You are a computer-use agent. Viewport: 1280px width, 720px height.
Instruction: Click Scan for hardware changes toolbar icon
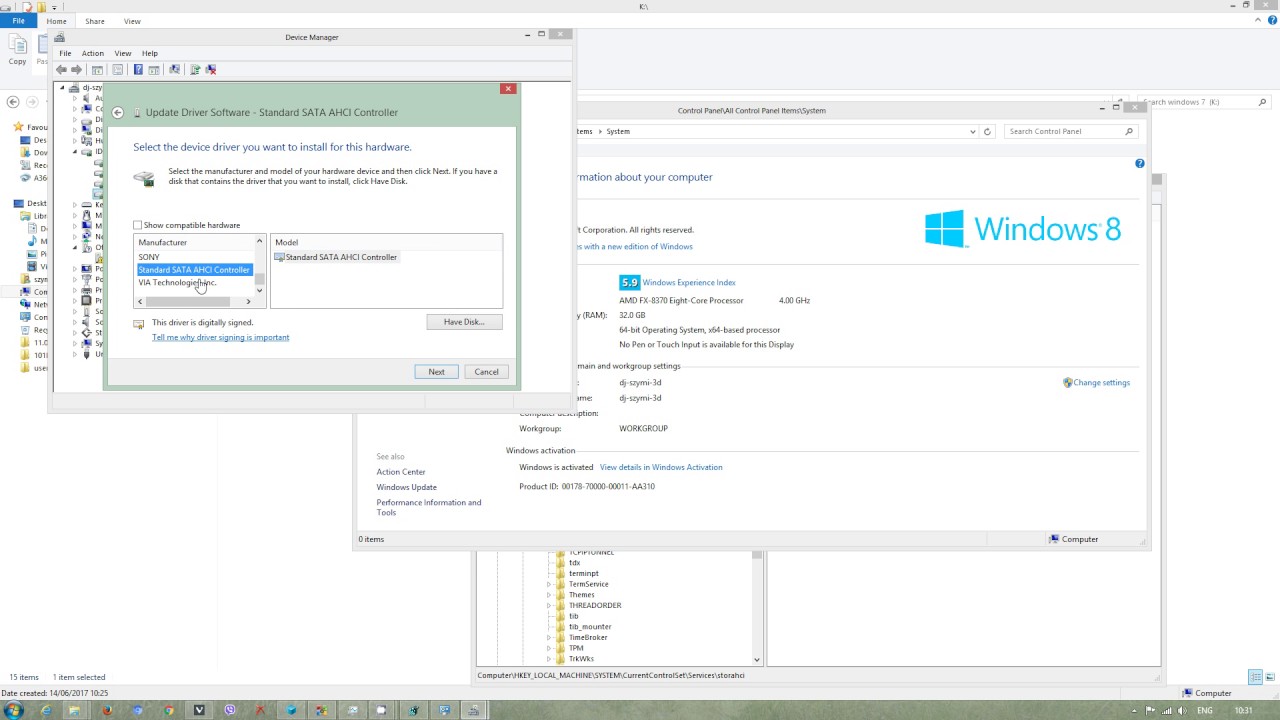[174, 70]
